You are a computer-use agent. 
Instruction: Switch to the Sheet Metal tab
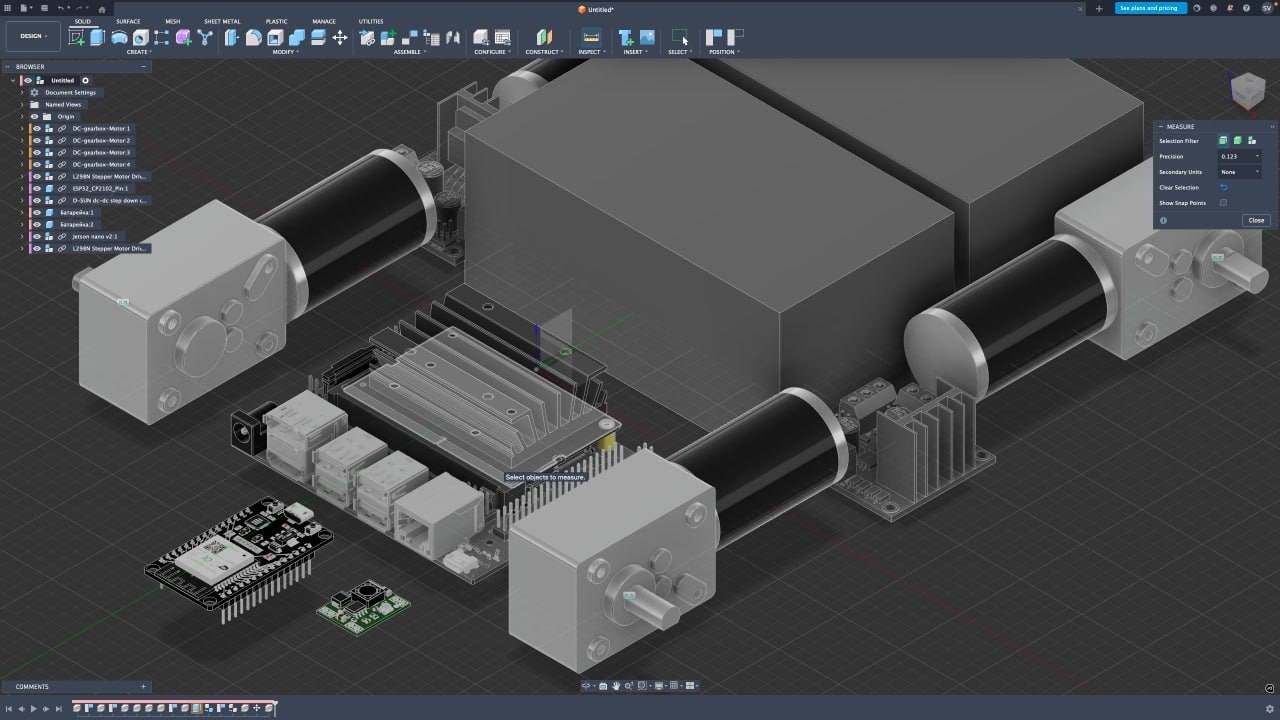(x=222, y=21)
